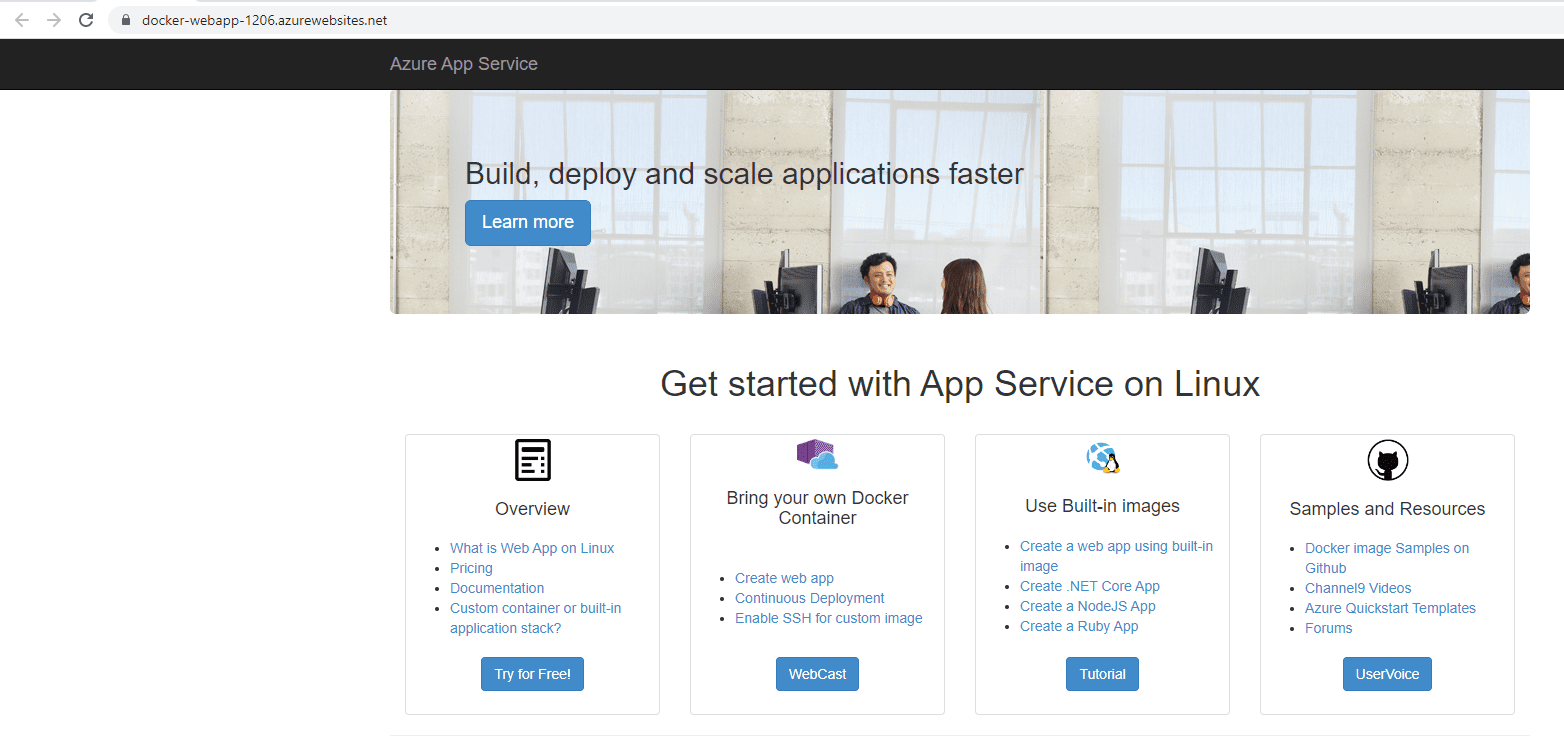1564x747 pixels.
Task: Click the GitHub octocat icon
Action: point(1388,461)
